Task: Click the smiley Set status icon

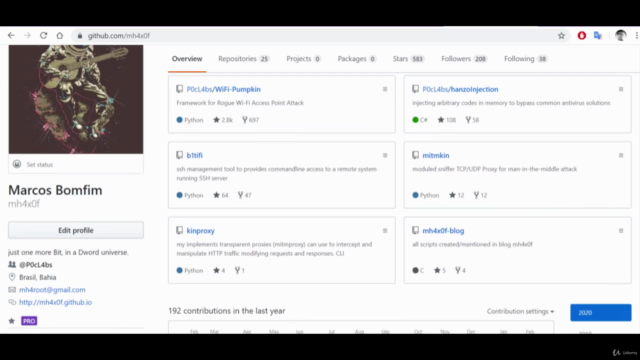Action: (17, 164)
